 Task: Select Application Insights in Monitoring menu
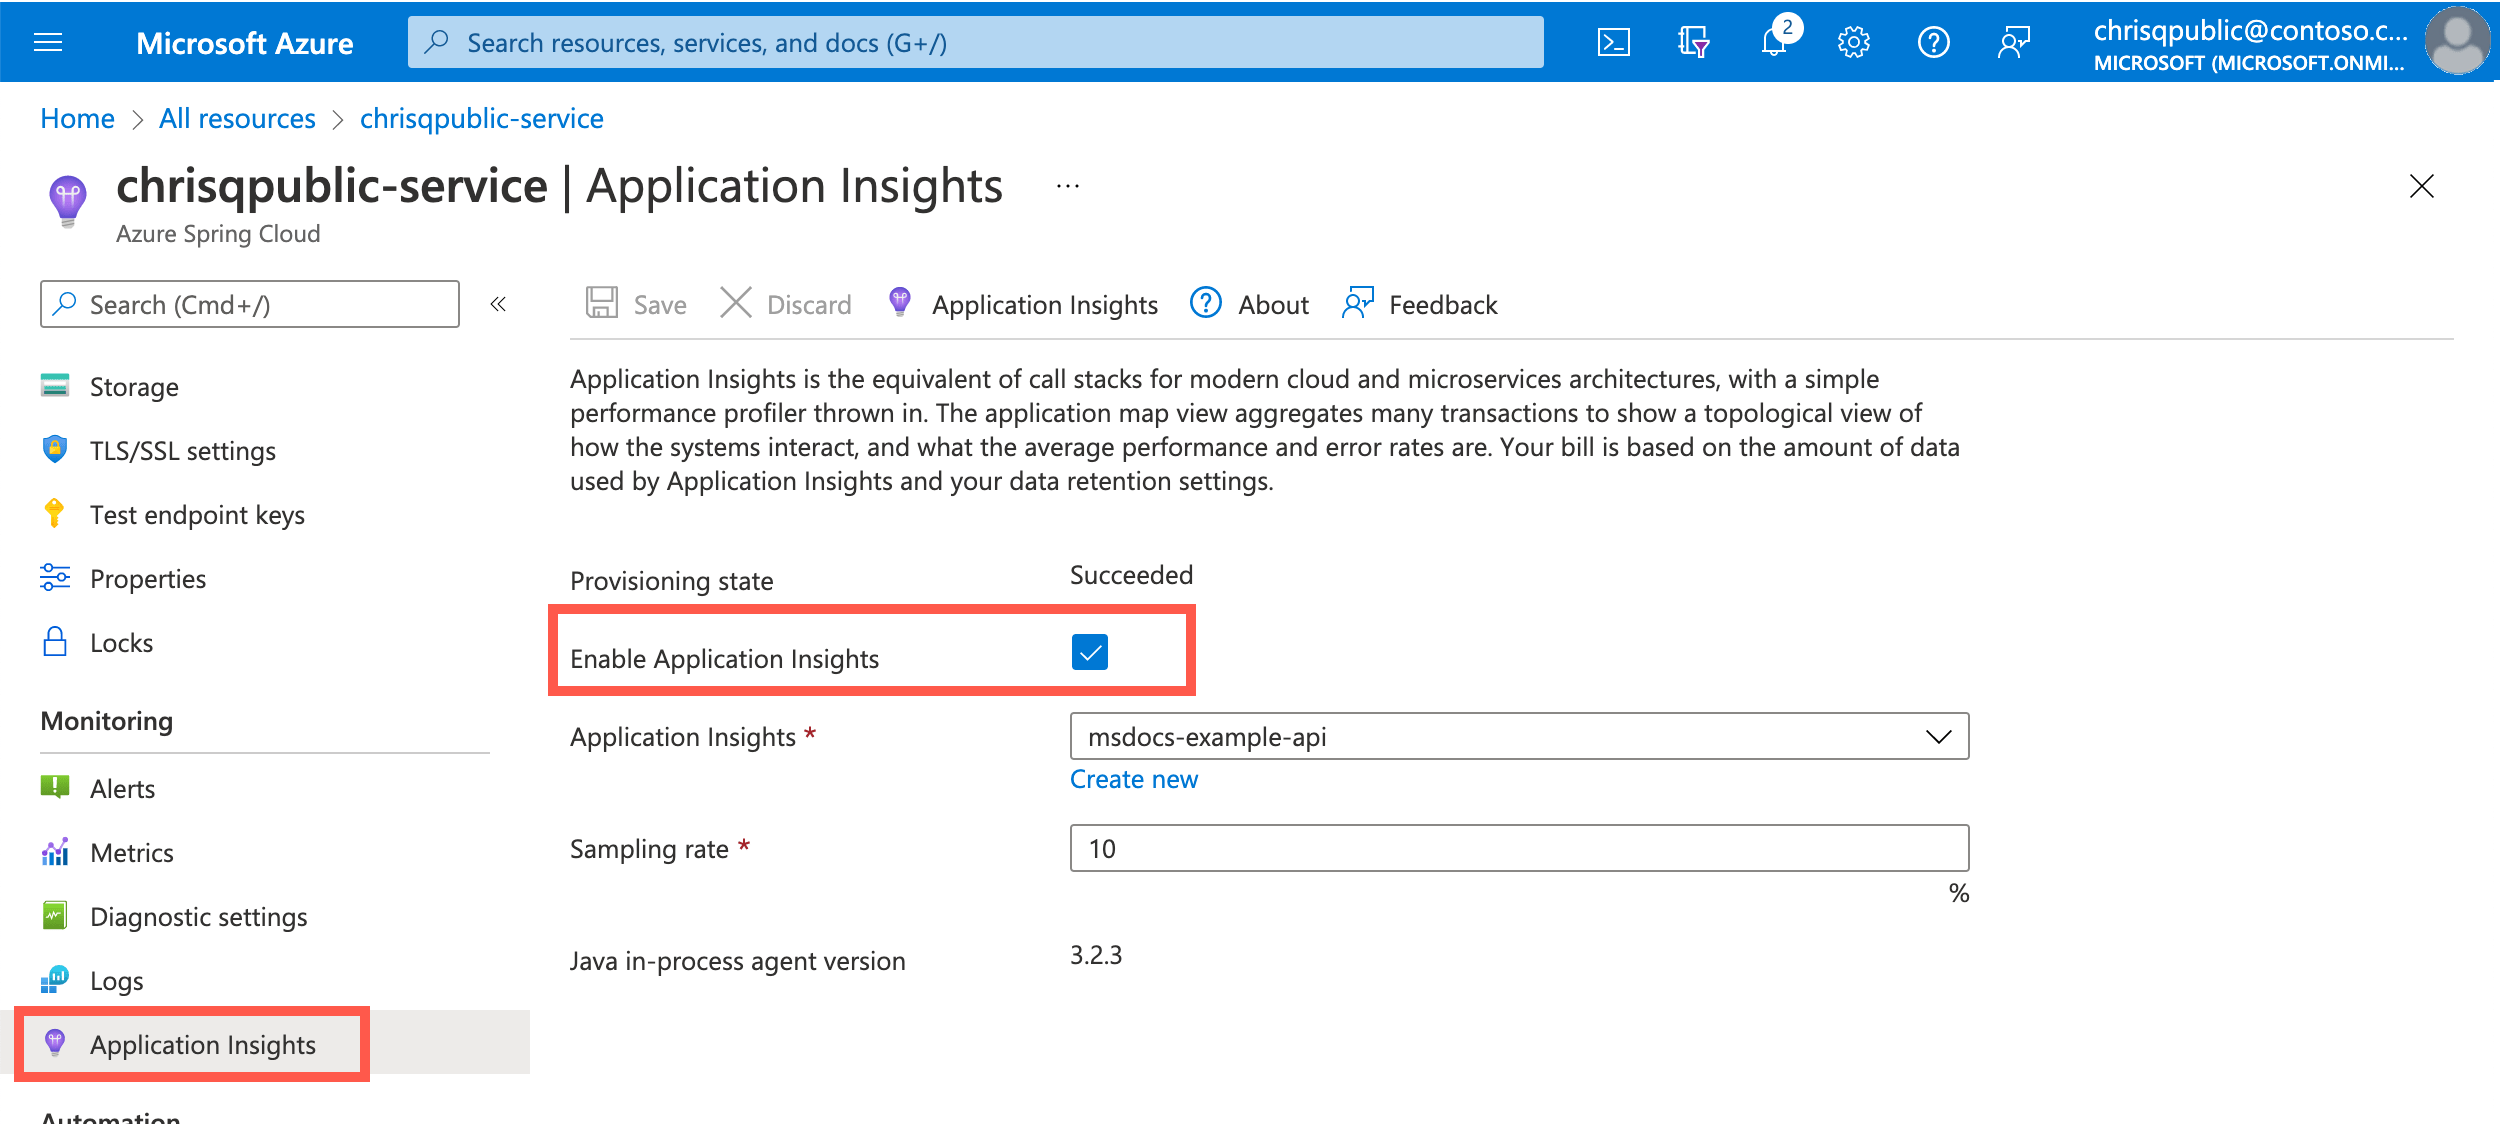coord(203,1044)
